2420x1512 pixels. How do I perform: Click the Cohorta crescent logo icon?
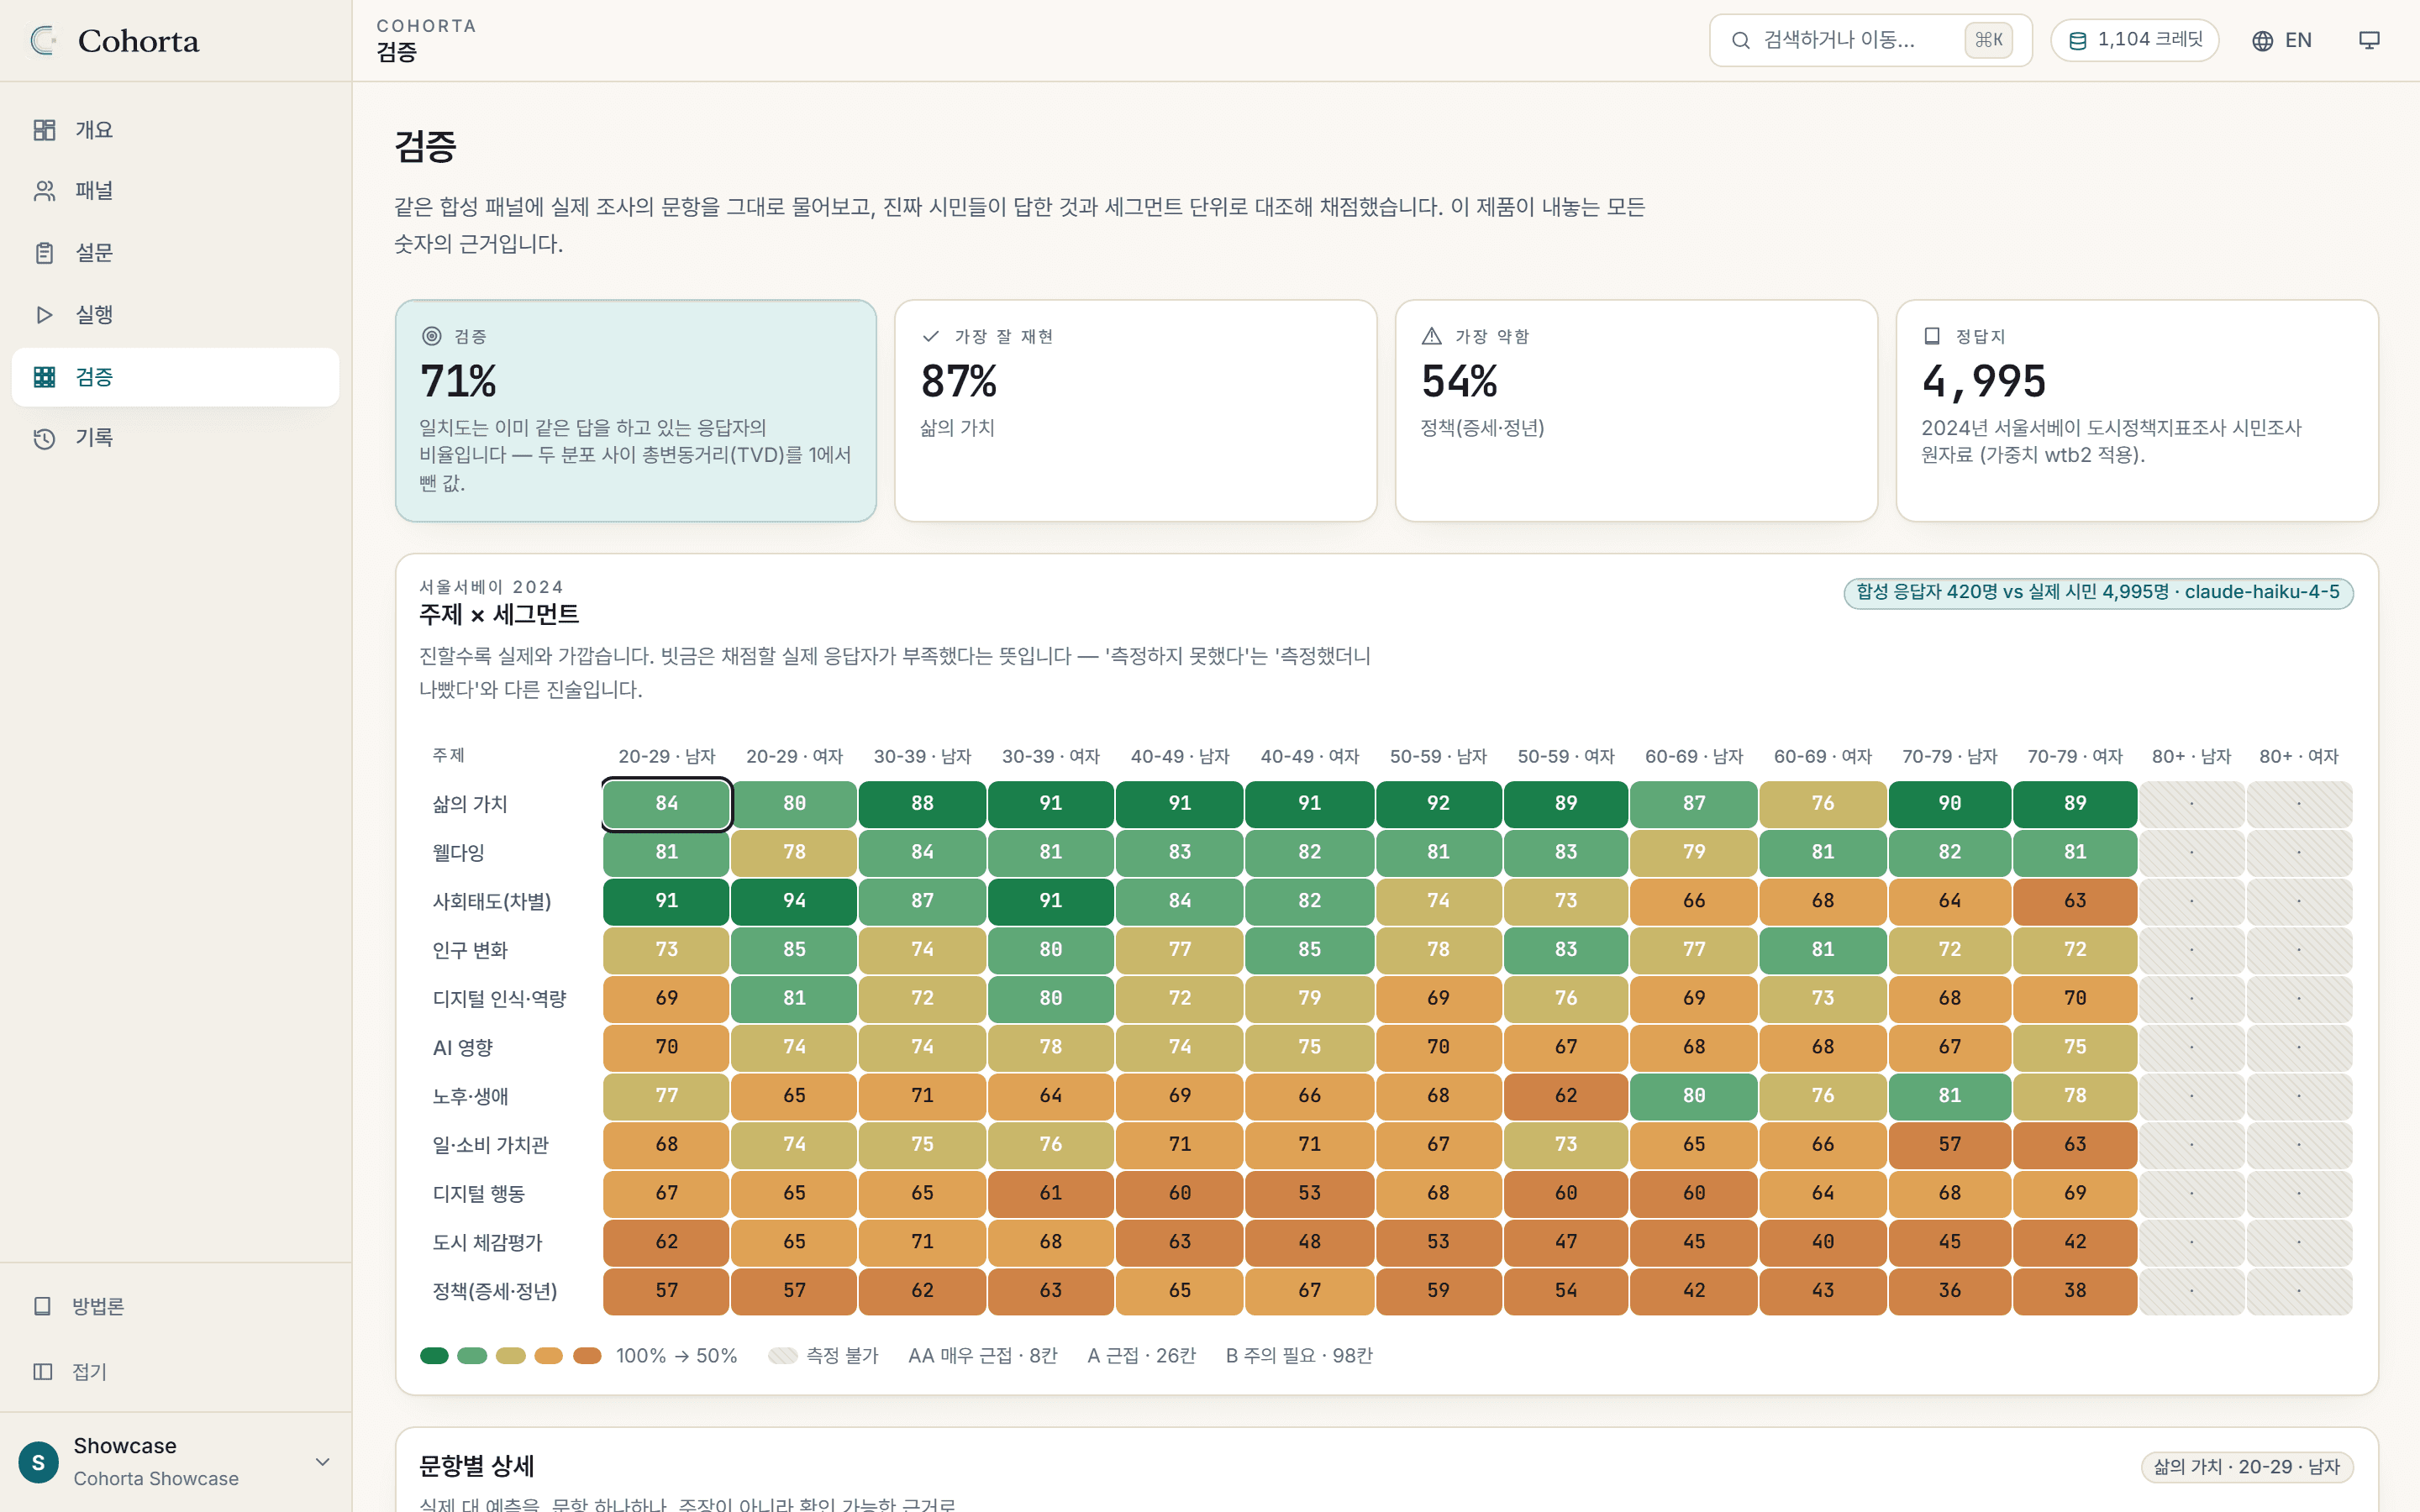tap(43, 40)
